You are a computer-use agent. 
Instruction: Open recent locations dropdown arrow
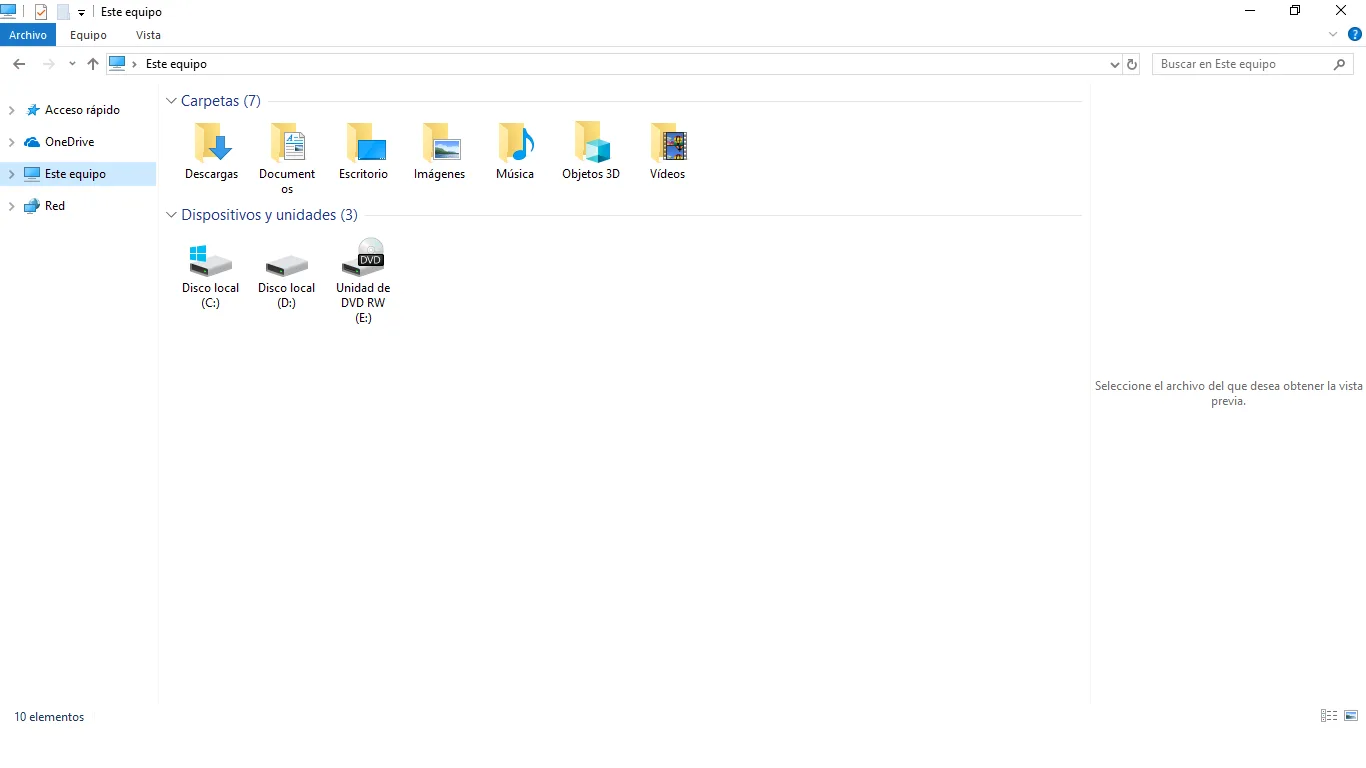[72, 64]
